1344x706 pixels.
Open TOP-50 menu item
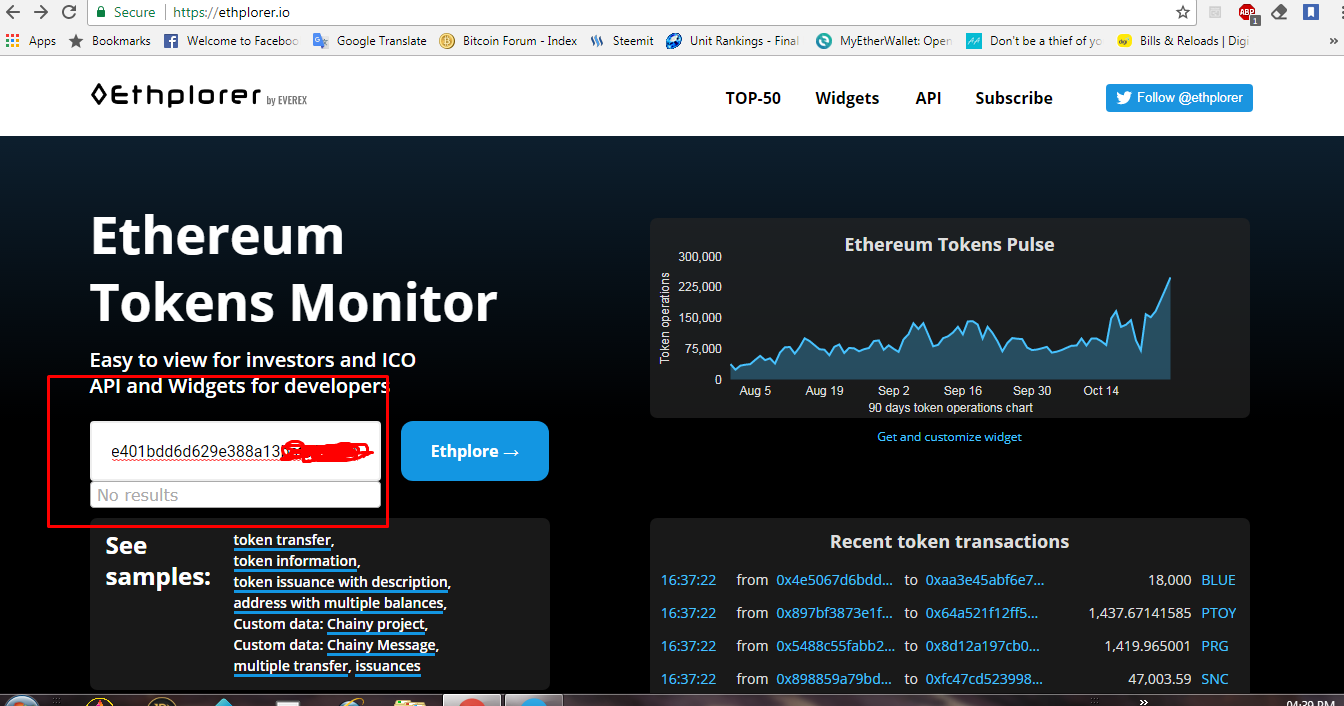(753, 98)
